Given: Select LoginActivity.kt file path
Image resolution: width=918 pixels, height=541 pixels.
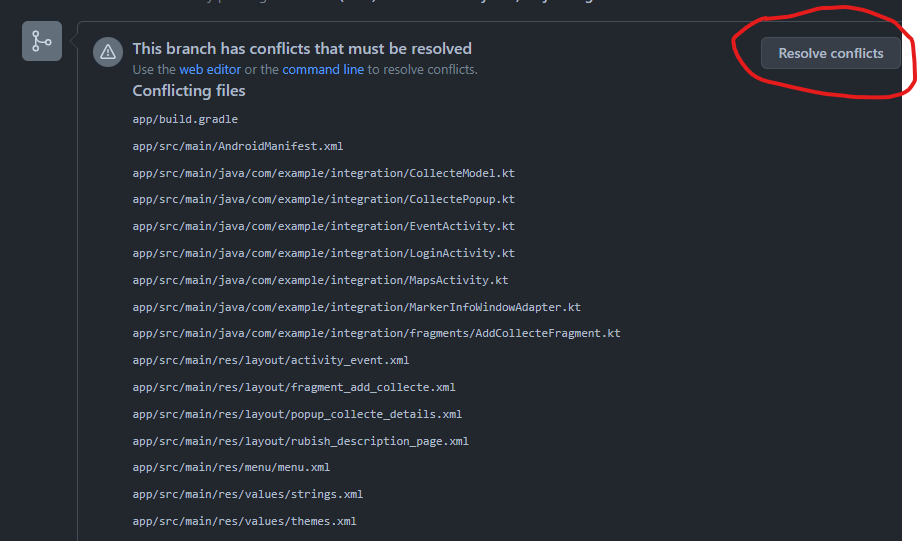Looking at the screenshot, I should [324, 253].
